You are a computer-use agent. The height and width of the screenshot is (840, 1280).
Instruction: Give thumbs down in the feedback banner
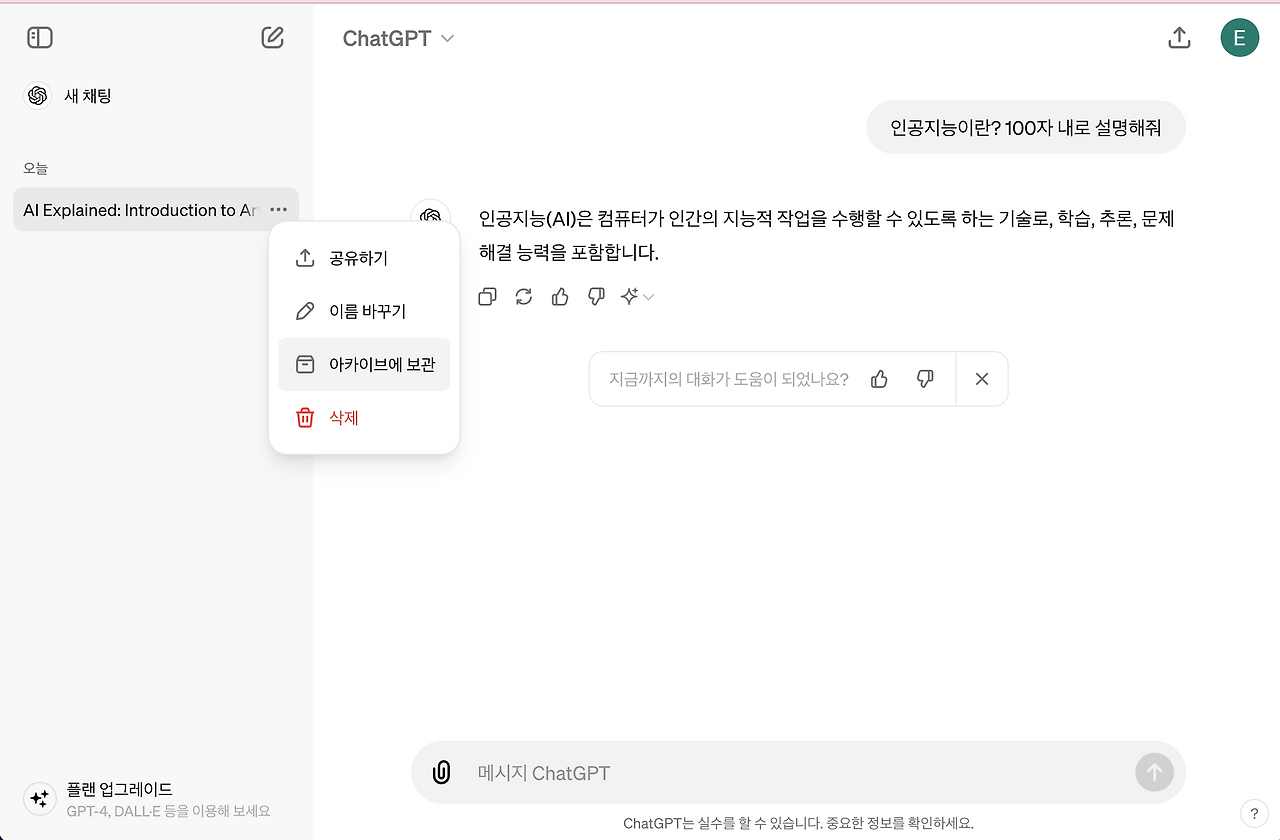pyautogui.click(x=925, y=379)
